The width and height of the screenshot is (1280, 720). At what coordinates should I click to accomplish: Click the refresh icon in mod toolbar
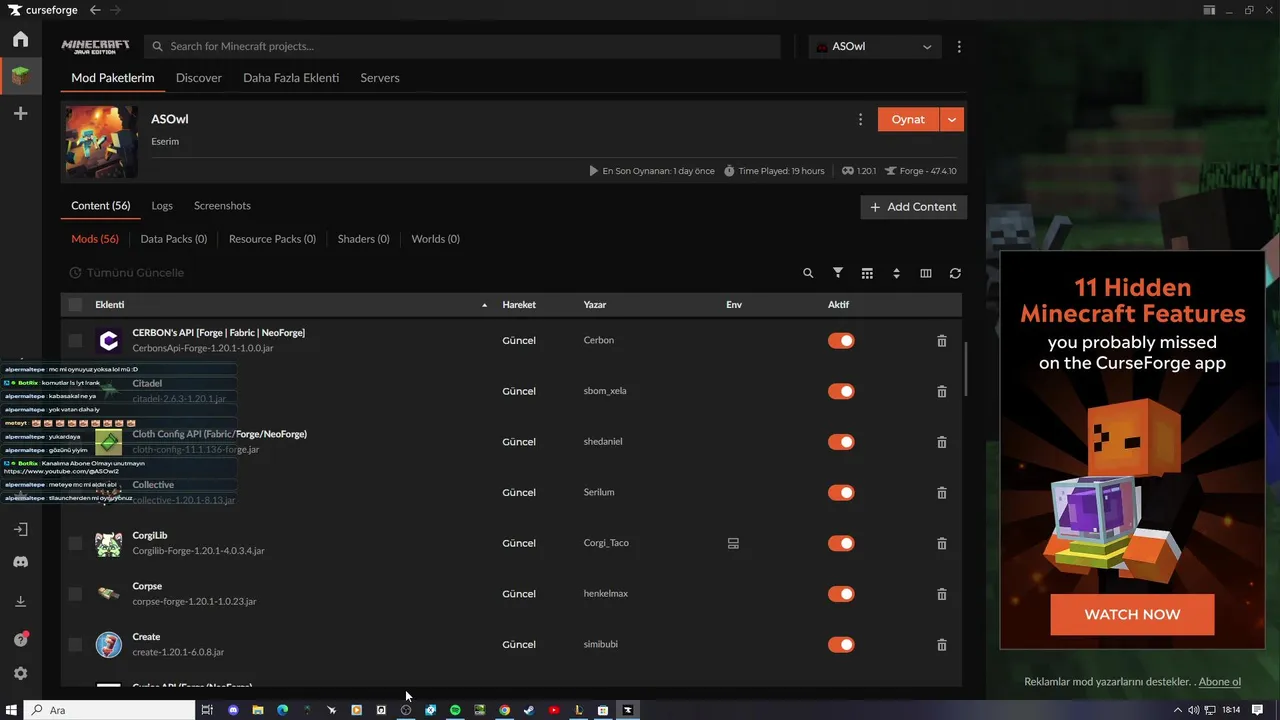[x=955, y=273]
